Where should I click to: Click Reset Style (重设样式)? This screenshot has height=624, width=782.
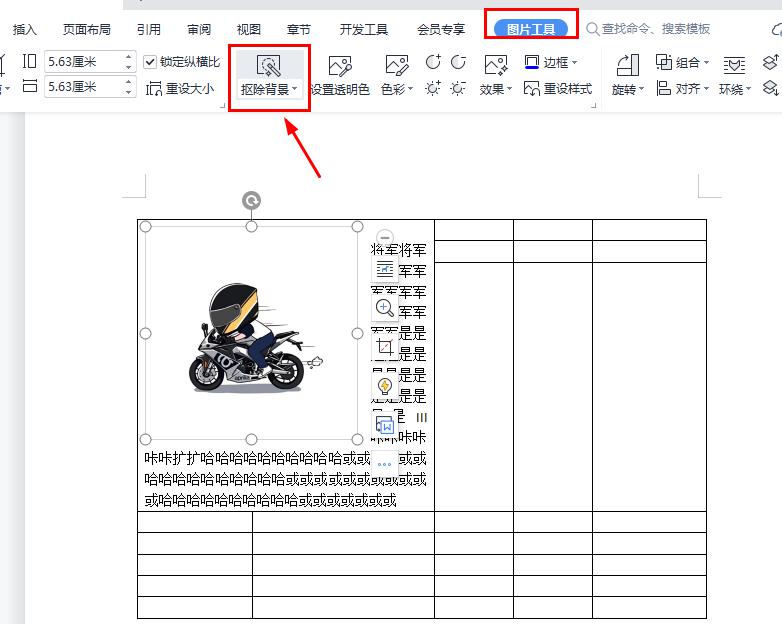(x=558, y=89)
